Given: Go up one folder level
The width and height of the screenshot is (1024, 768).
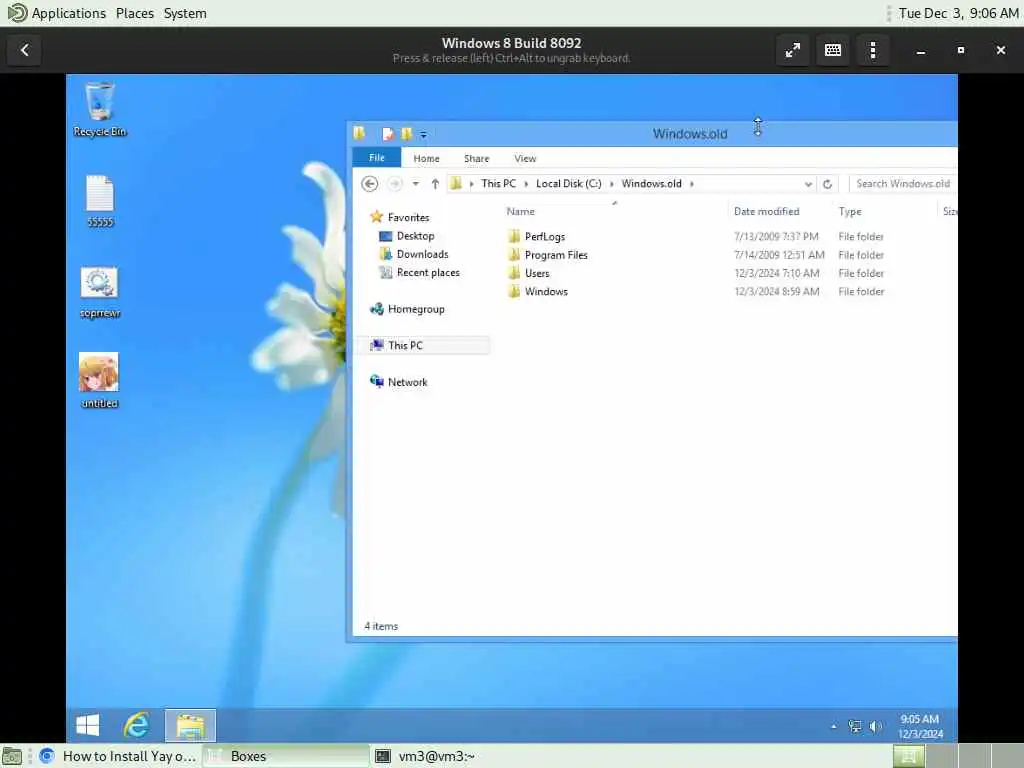Looking at the screenshot, I should (435, 184).
